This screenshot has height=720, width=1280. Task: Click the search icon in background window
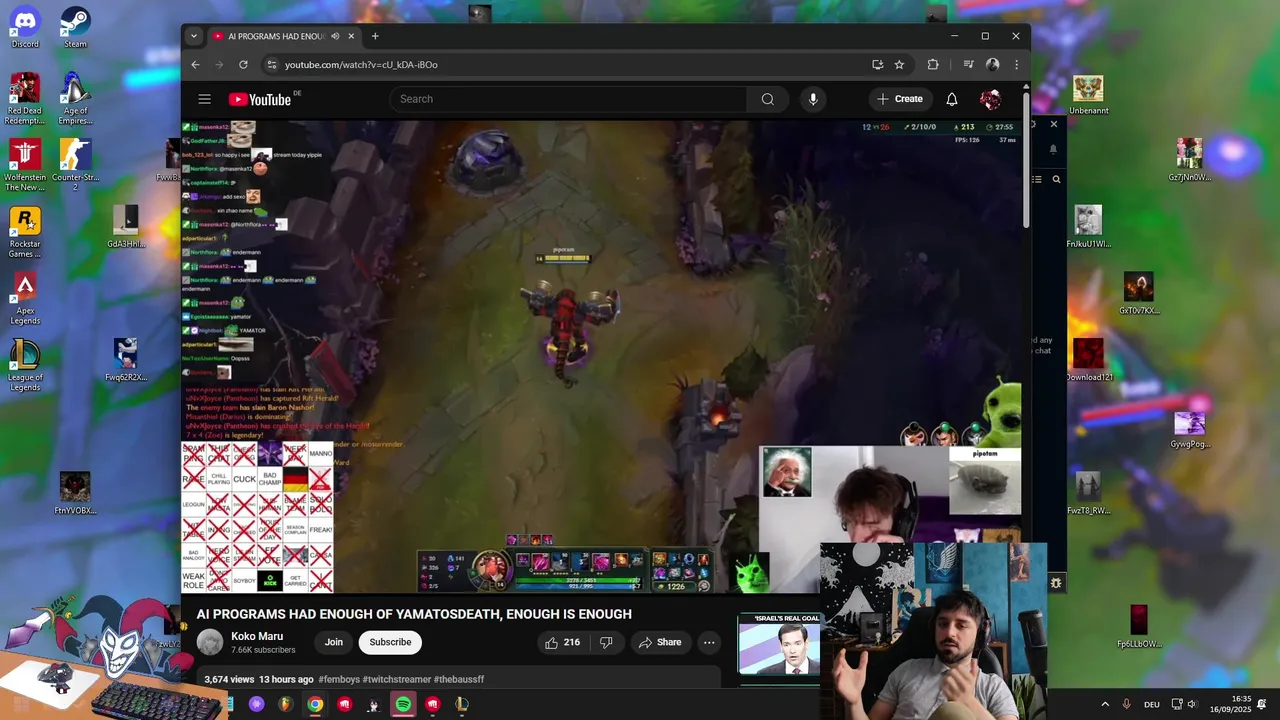click(x=1056, y=179)
